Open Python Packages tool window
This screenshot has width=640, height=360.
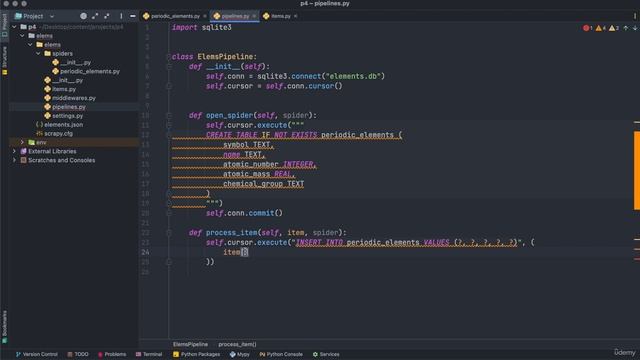(196, 354)
